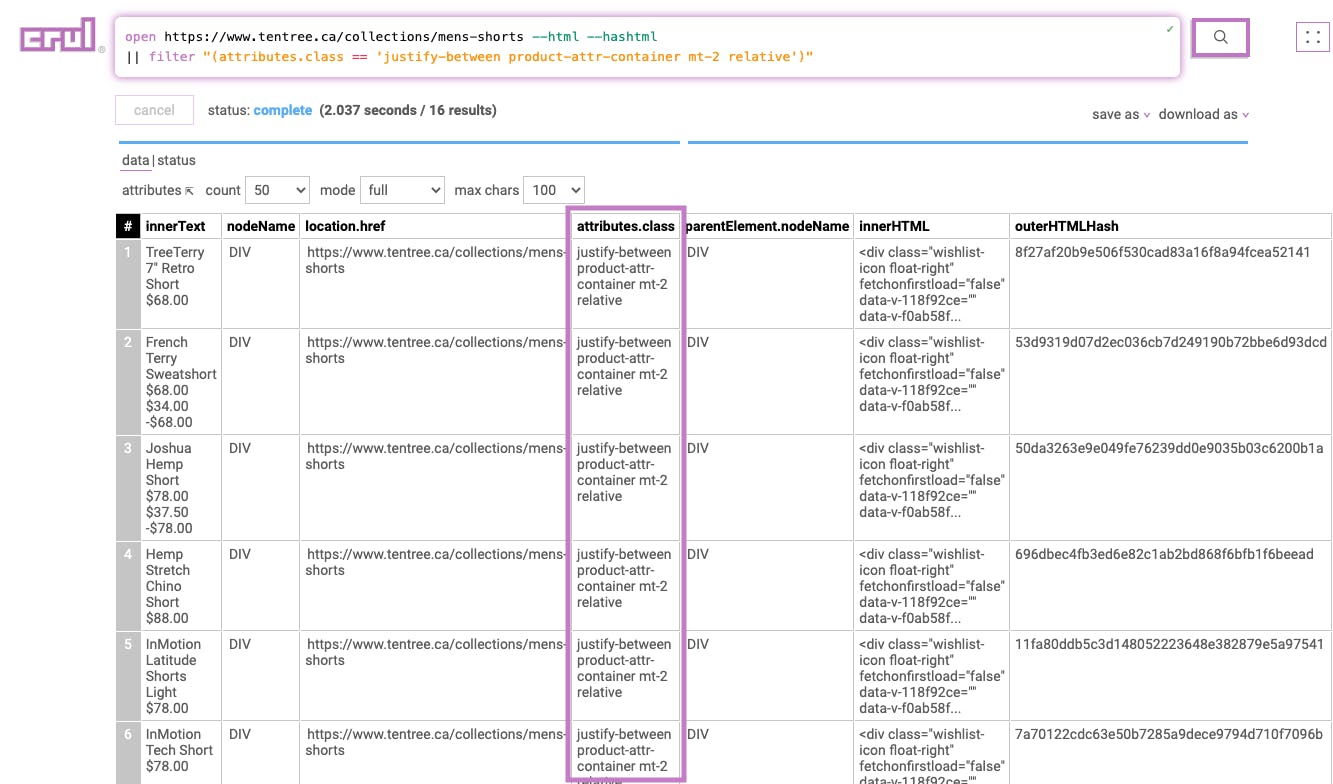Open the max chars dropdown showing 100
1333x784 pixels.
point(554,190)
